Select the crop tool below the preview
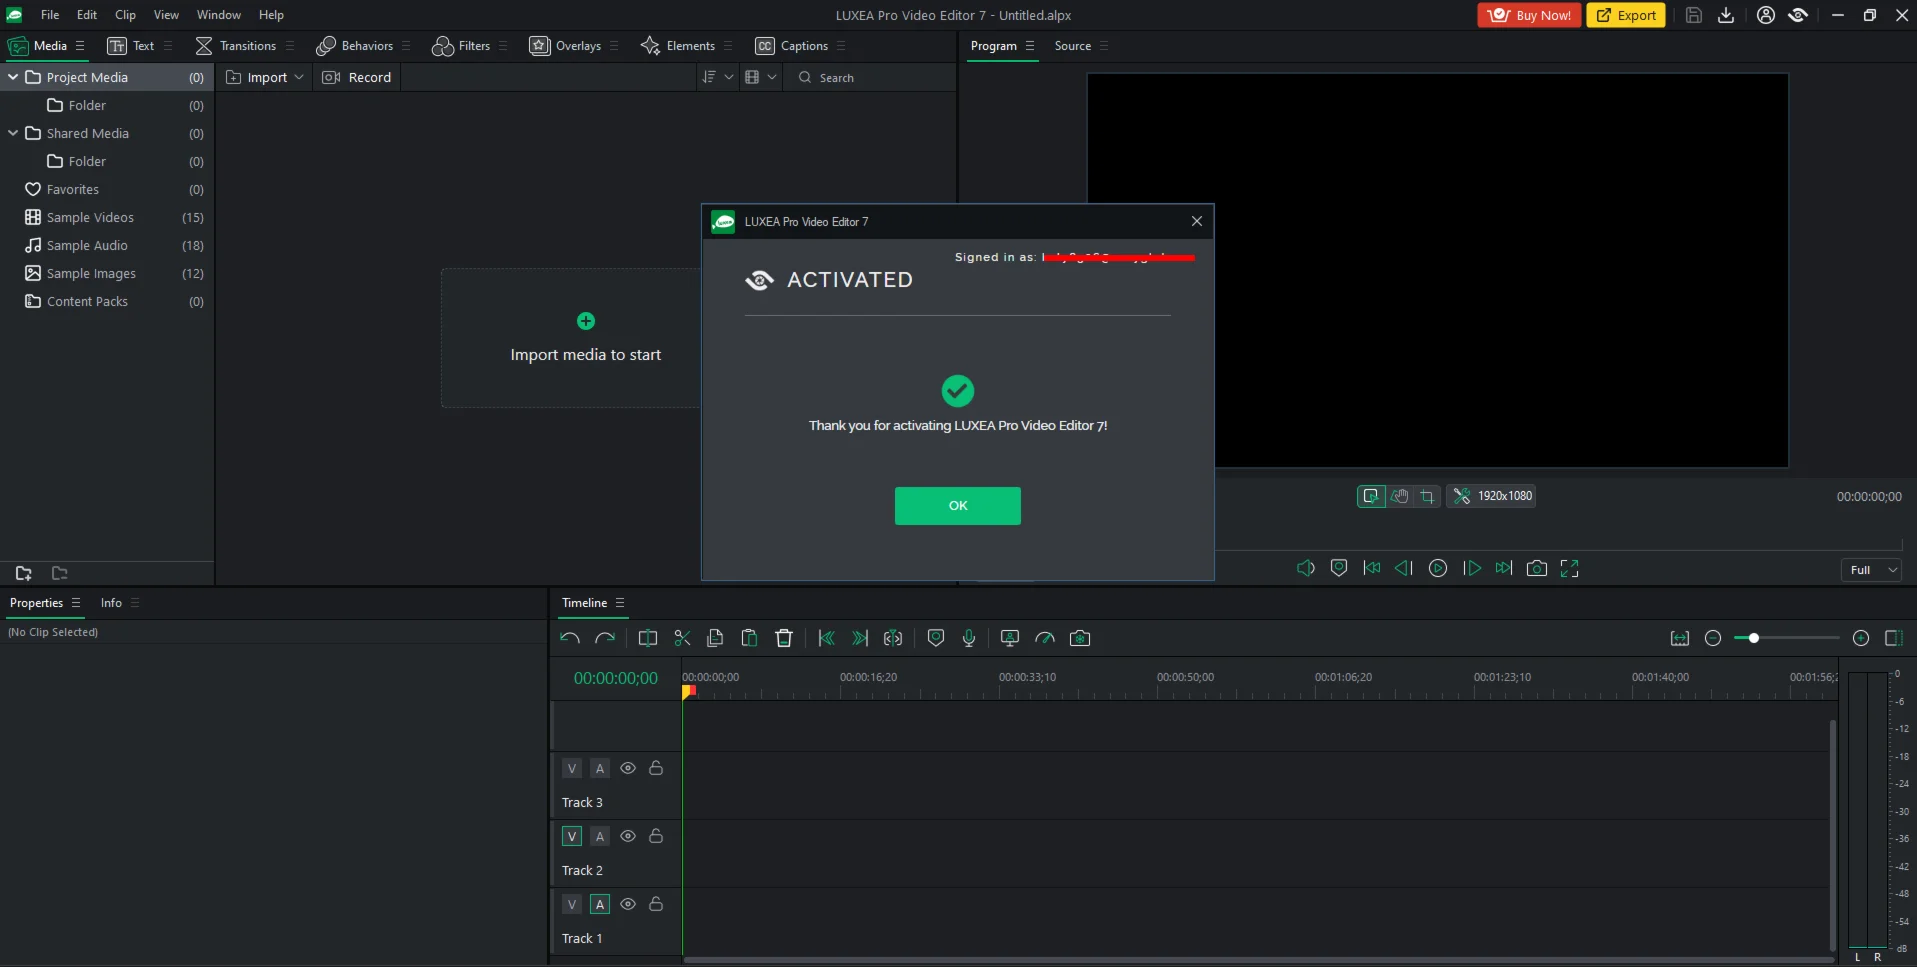 click(1427, 496)
